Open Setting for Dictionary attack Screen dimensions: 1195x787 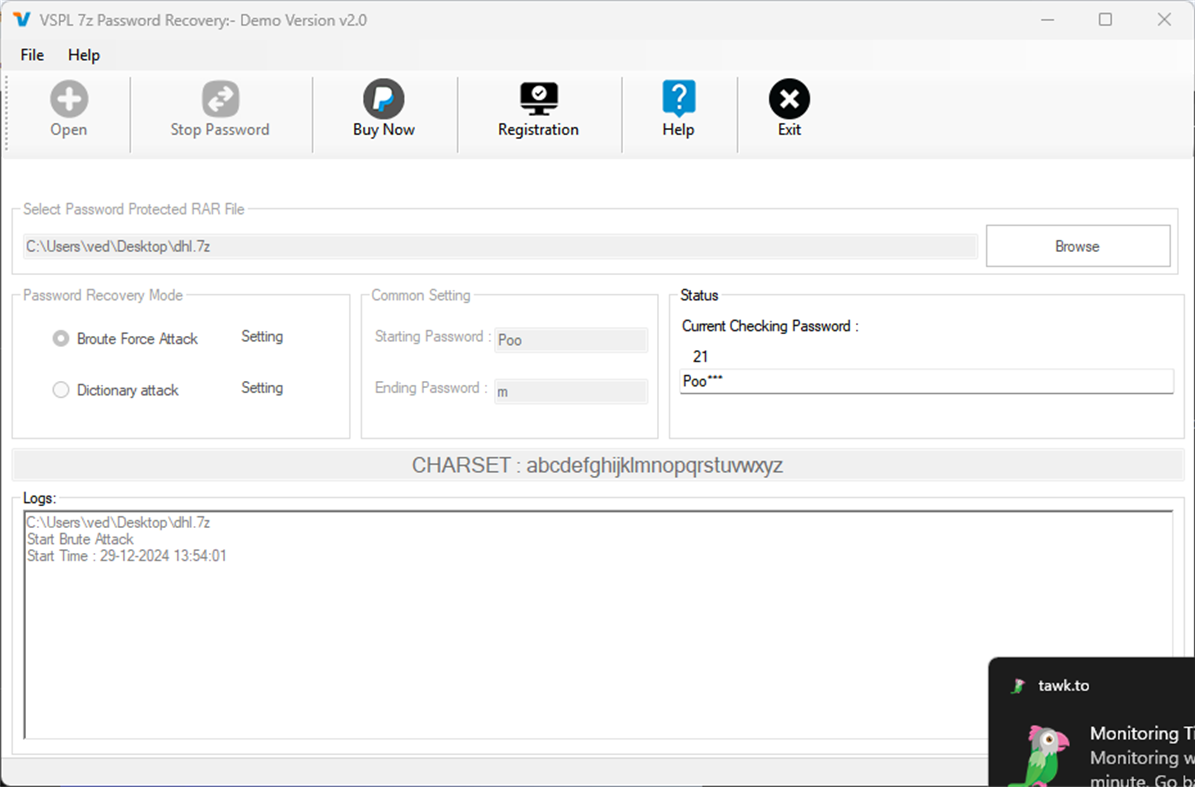(261, 388)
